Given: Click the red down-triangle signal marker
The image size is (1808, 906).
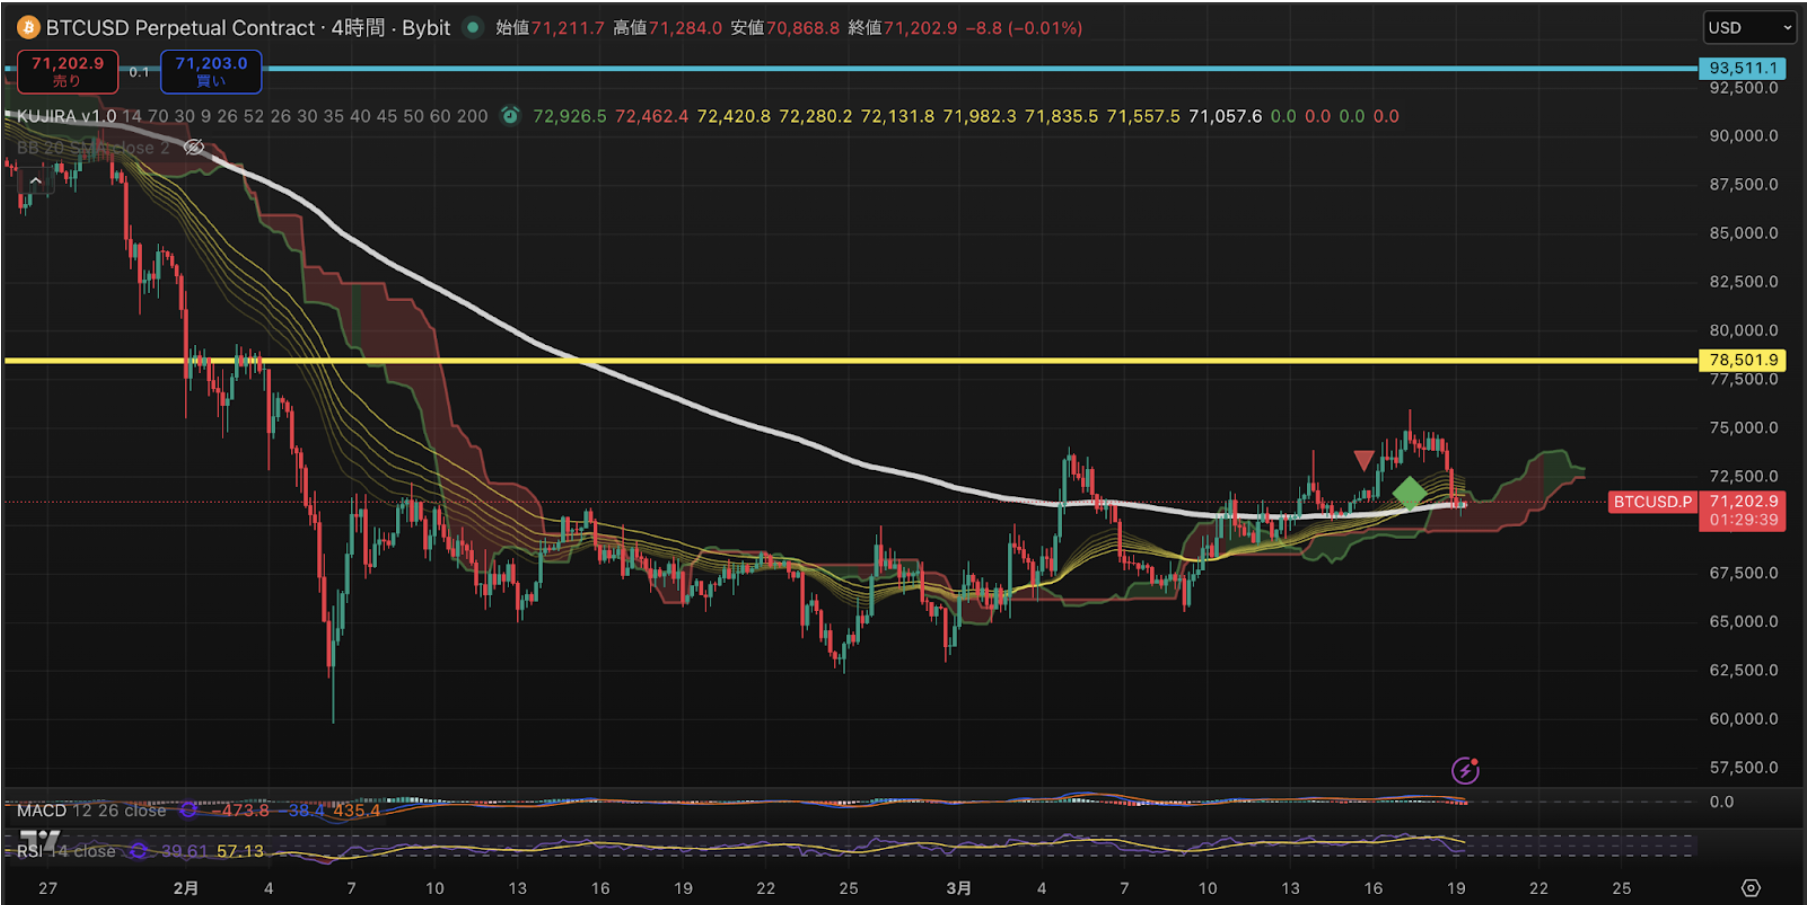Looking at the screenshot, I should tap(1363, 460).
